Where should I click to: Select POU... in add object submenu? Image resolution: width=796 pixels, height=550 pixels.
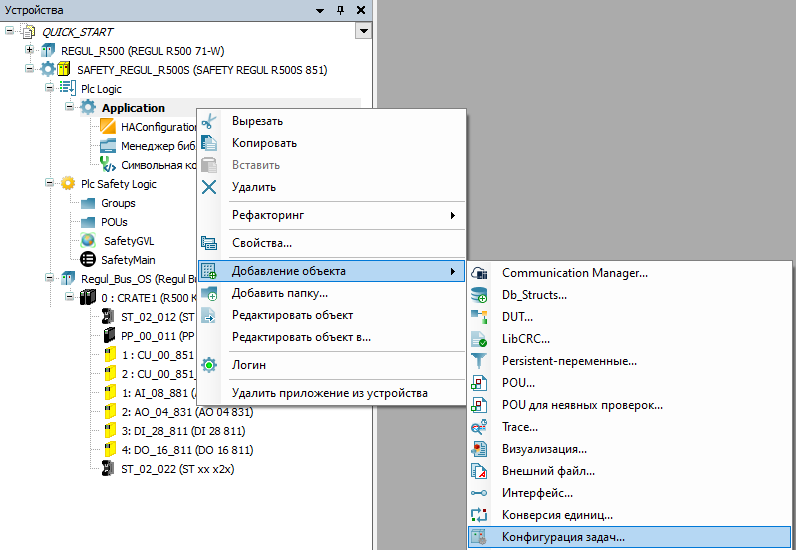(518, 383)
